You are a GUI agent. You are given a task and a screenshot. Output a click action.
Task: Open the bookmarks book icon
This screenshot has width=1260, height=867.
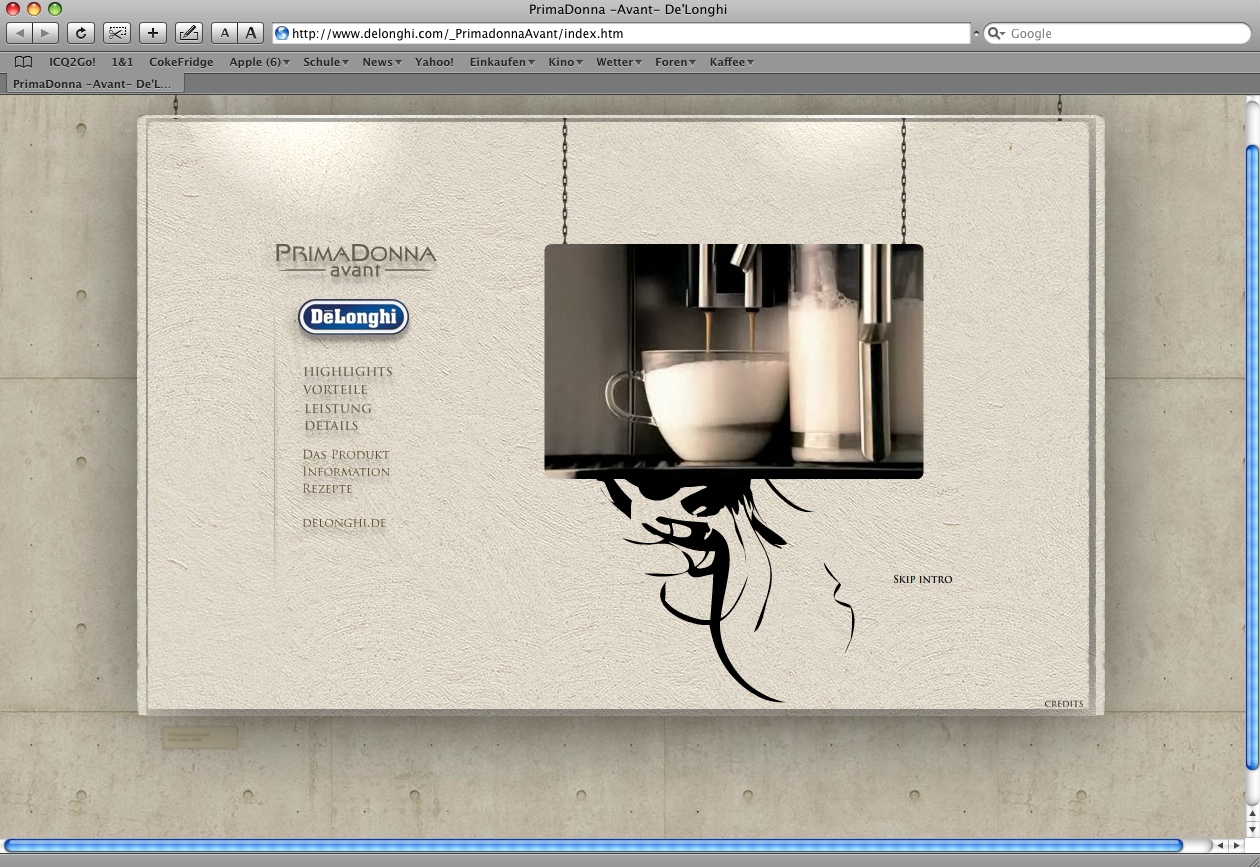coord(23,62)
